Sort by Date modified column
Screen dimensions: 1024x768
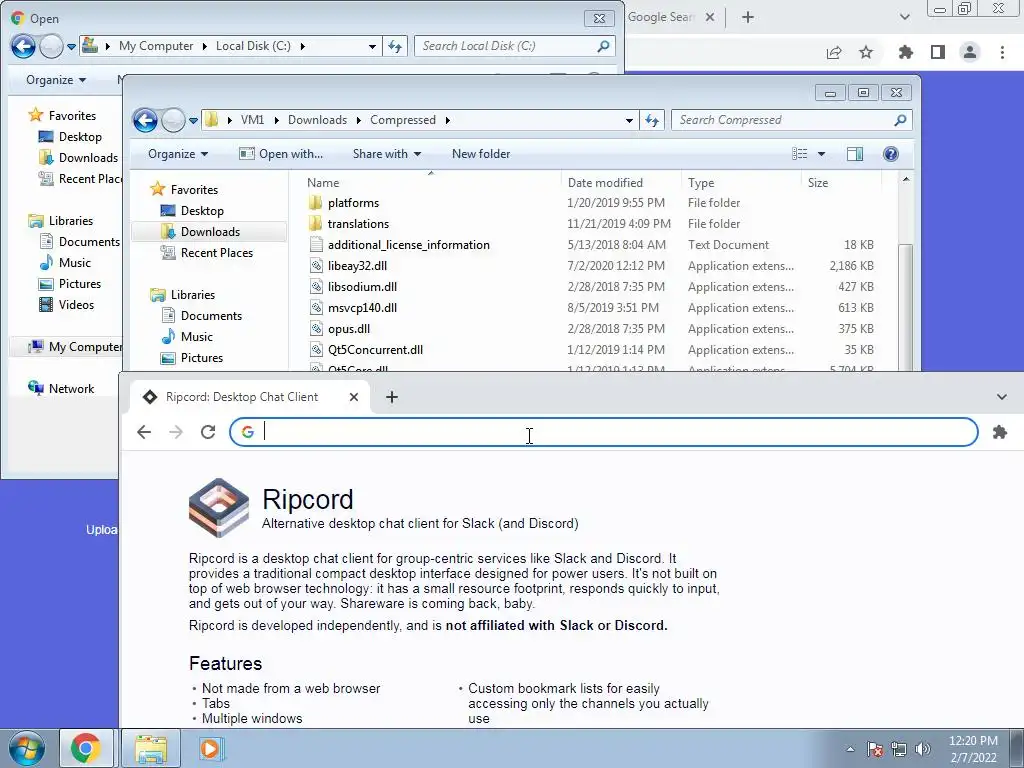coord(605,183)
